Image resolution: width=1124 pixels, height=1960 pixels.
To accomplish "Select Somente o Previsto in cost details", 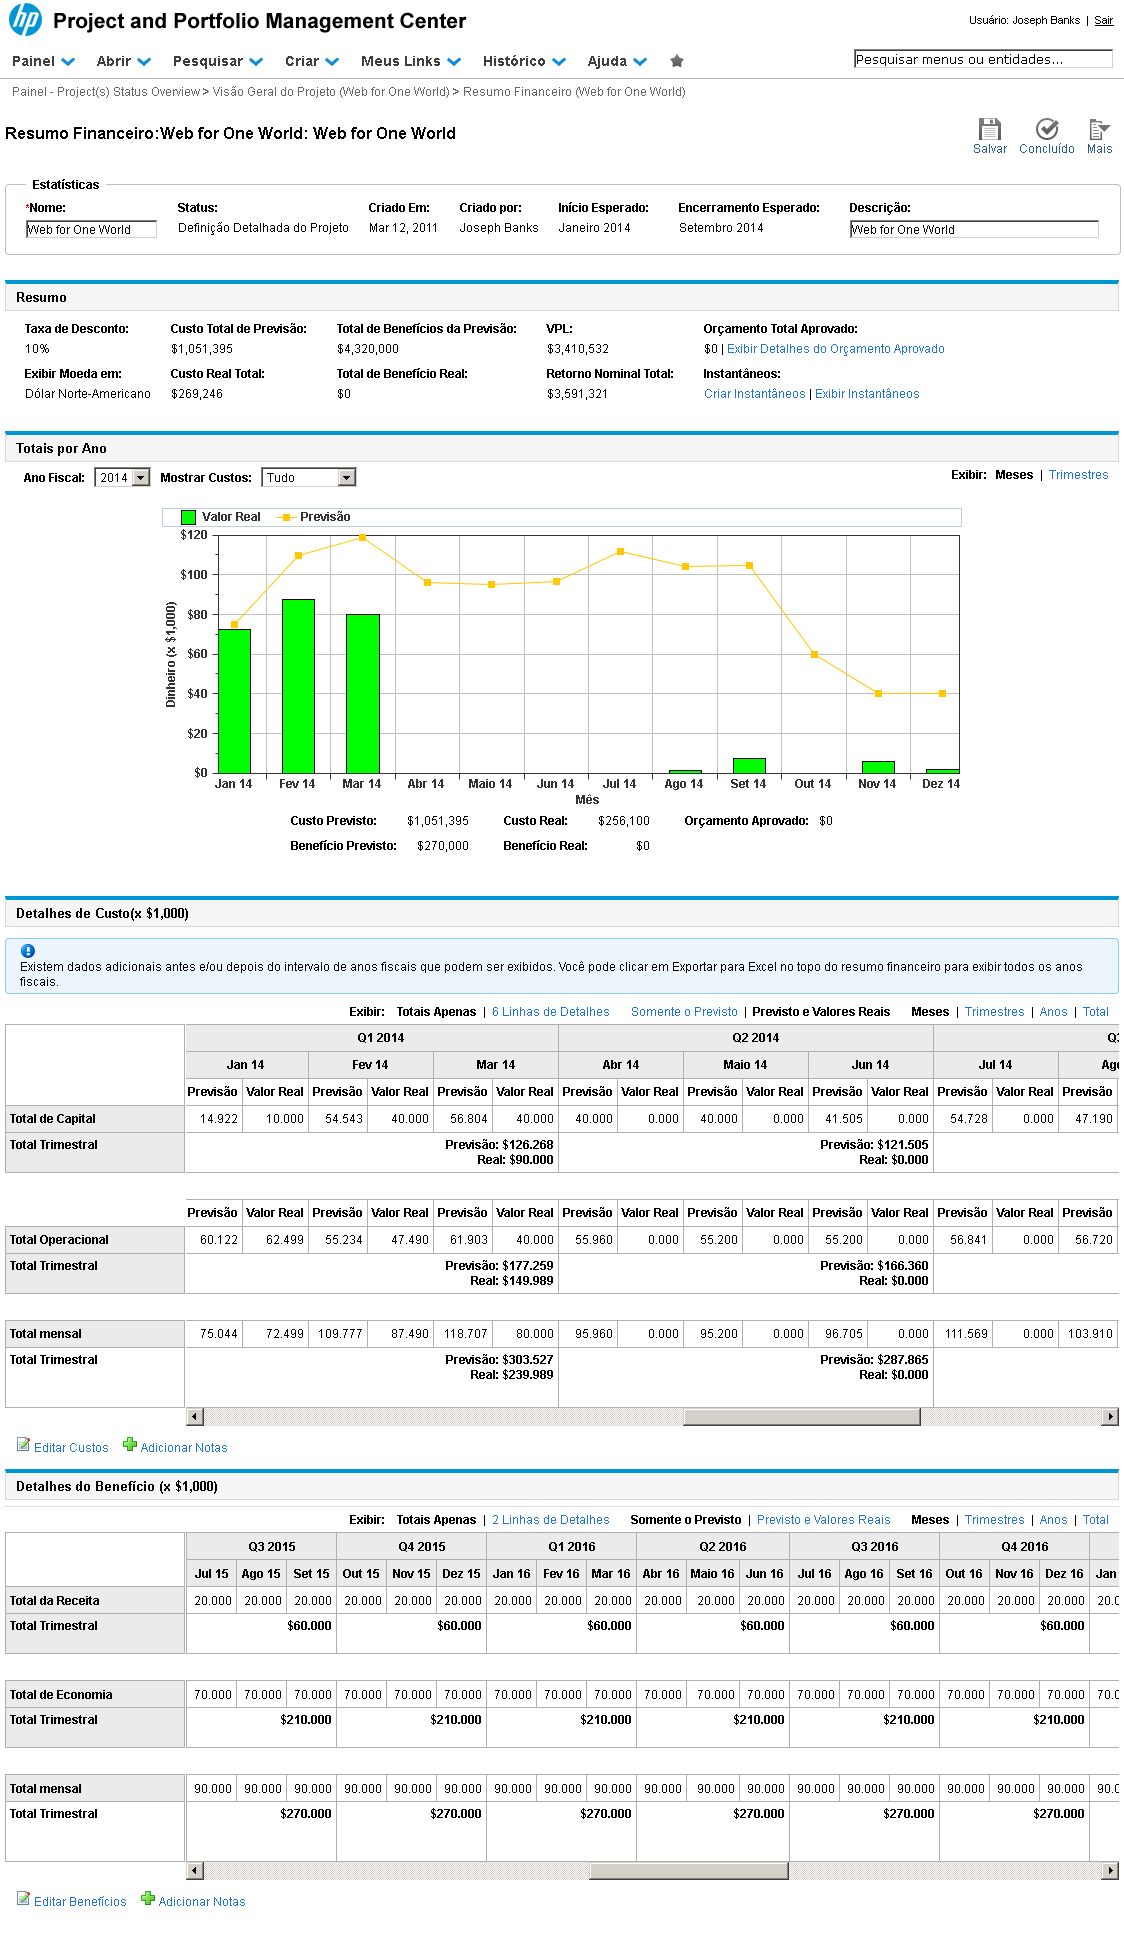I will (x=684, y=1012).
